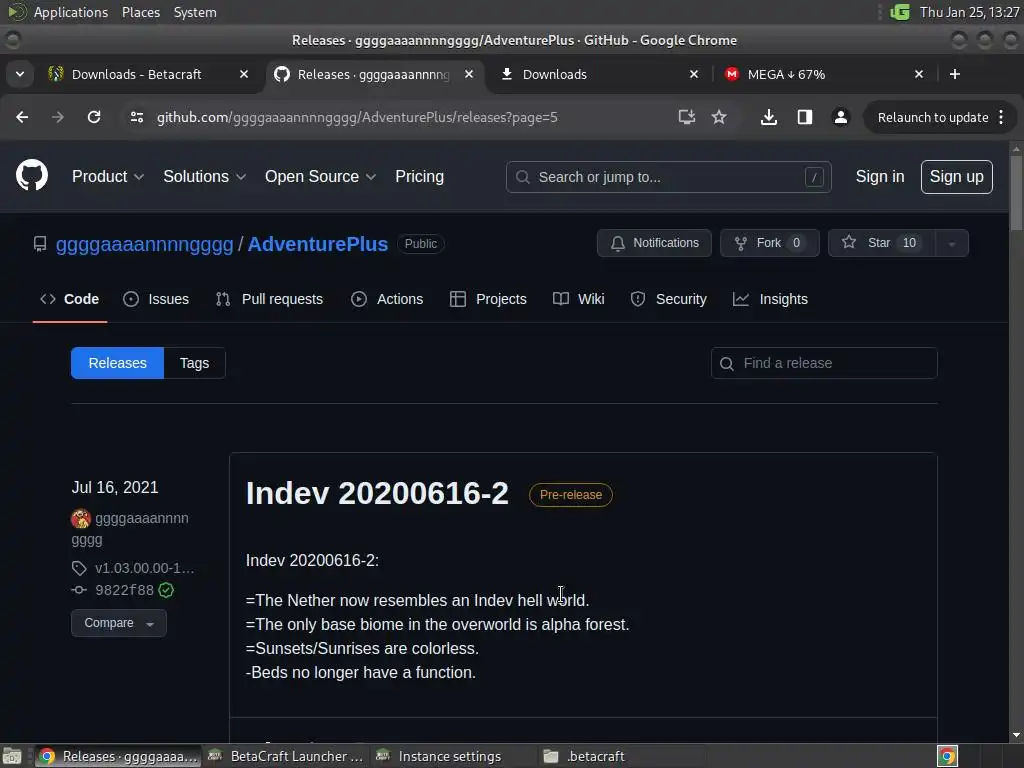Click the install app icon in address bar
The width and height of the screenshot is (1024, 768).
click(x=686, y=117)
